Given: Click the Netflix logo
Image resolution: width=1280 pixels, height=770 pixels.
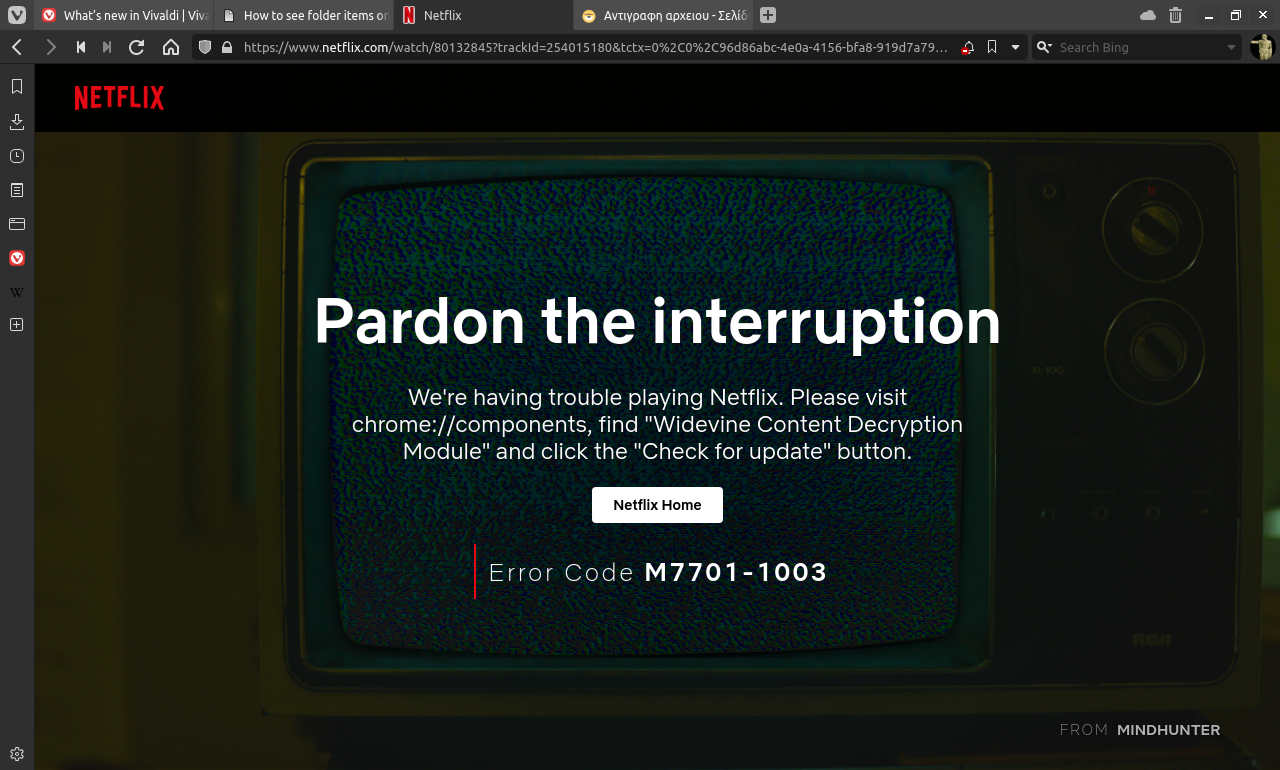Looking at the screenshot, I should pyautogui.click(x=119, y=97).
